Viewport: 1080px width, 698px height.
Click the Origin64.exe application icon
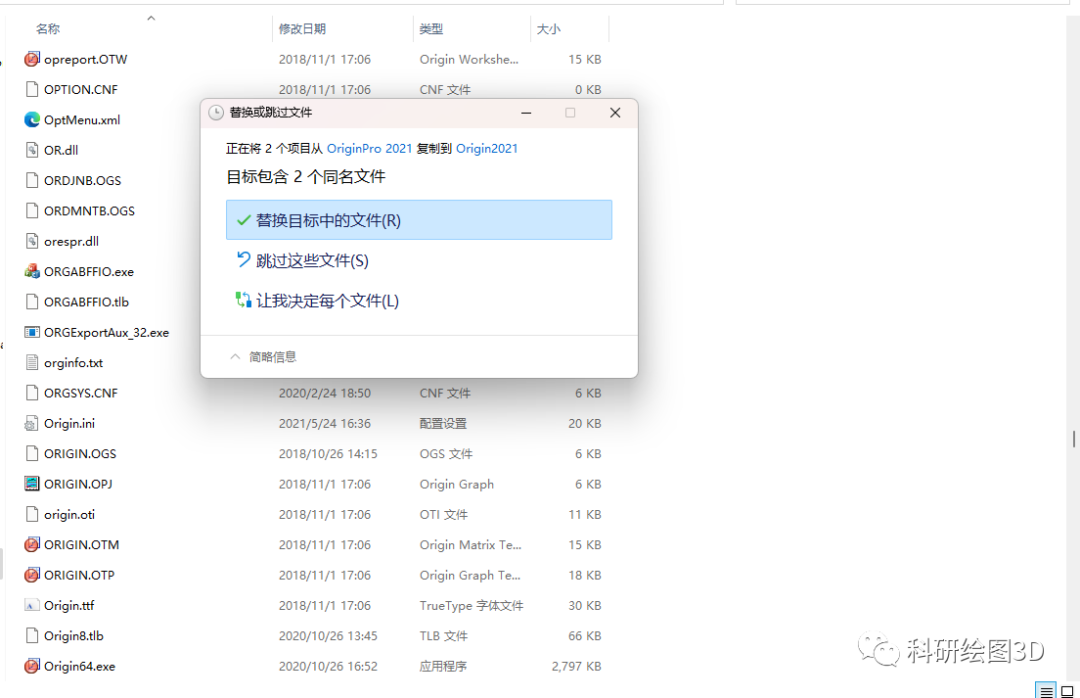coord(32,666)
